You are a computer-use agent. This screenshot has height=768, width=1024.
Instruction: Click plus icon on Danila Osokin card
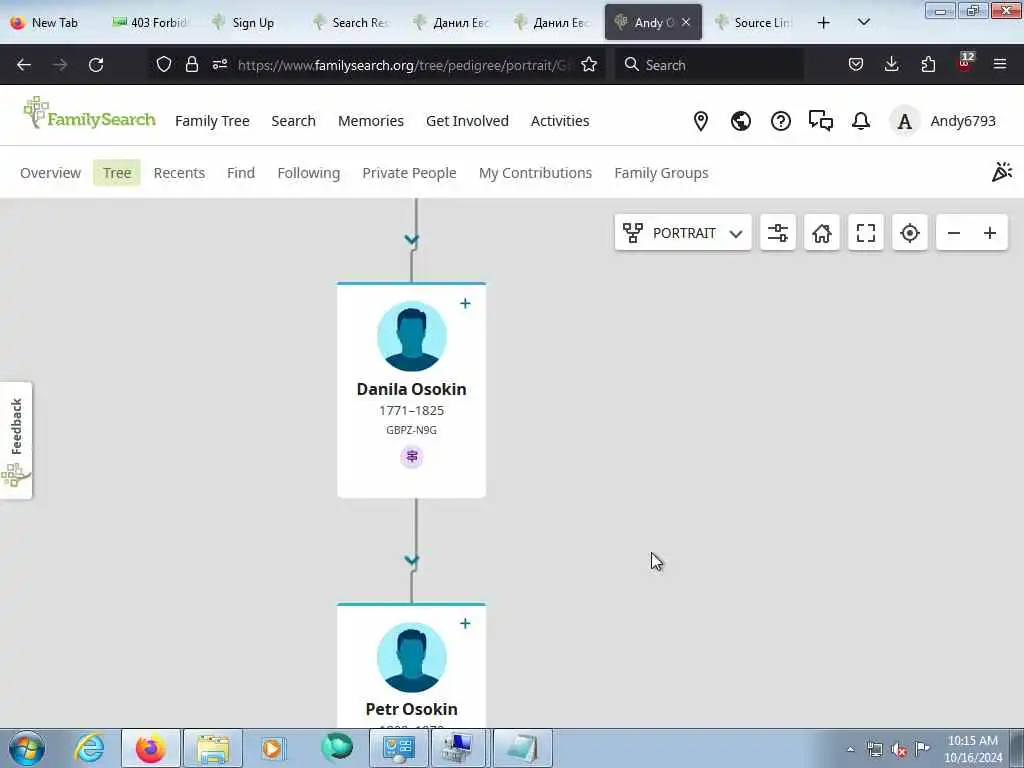pyautogui.click(x=465, y=303)
